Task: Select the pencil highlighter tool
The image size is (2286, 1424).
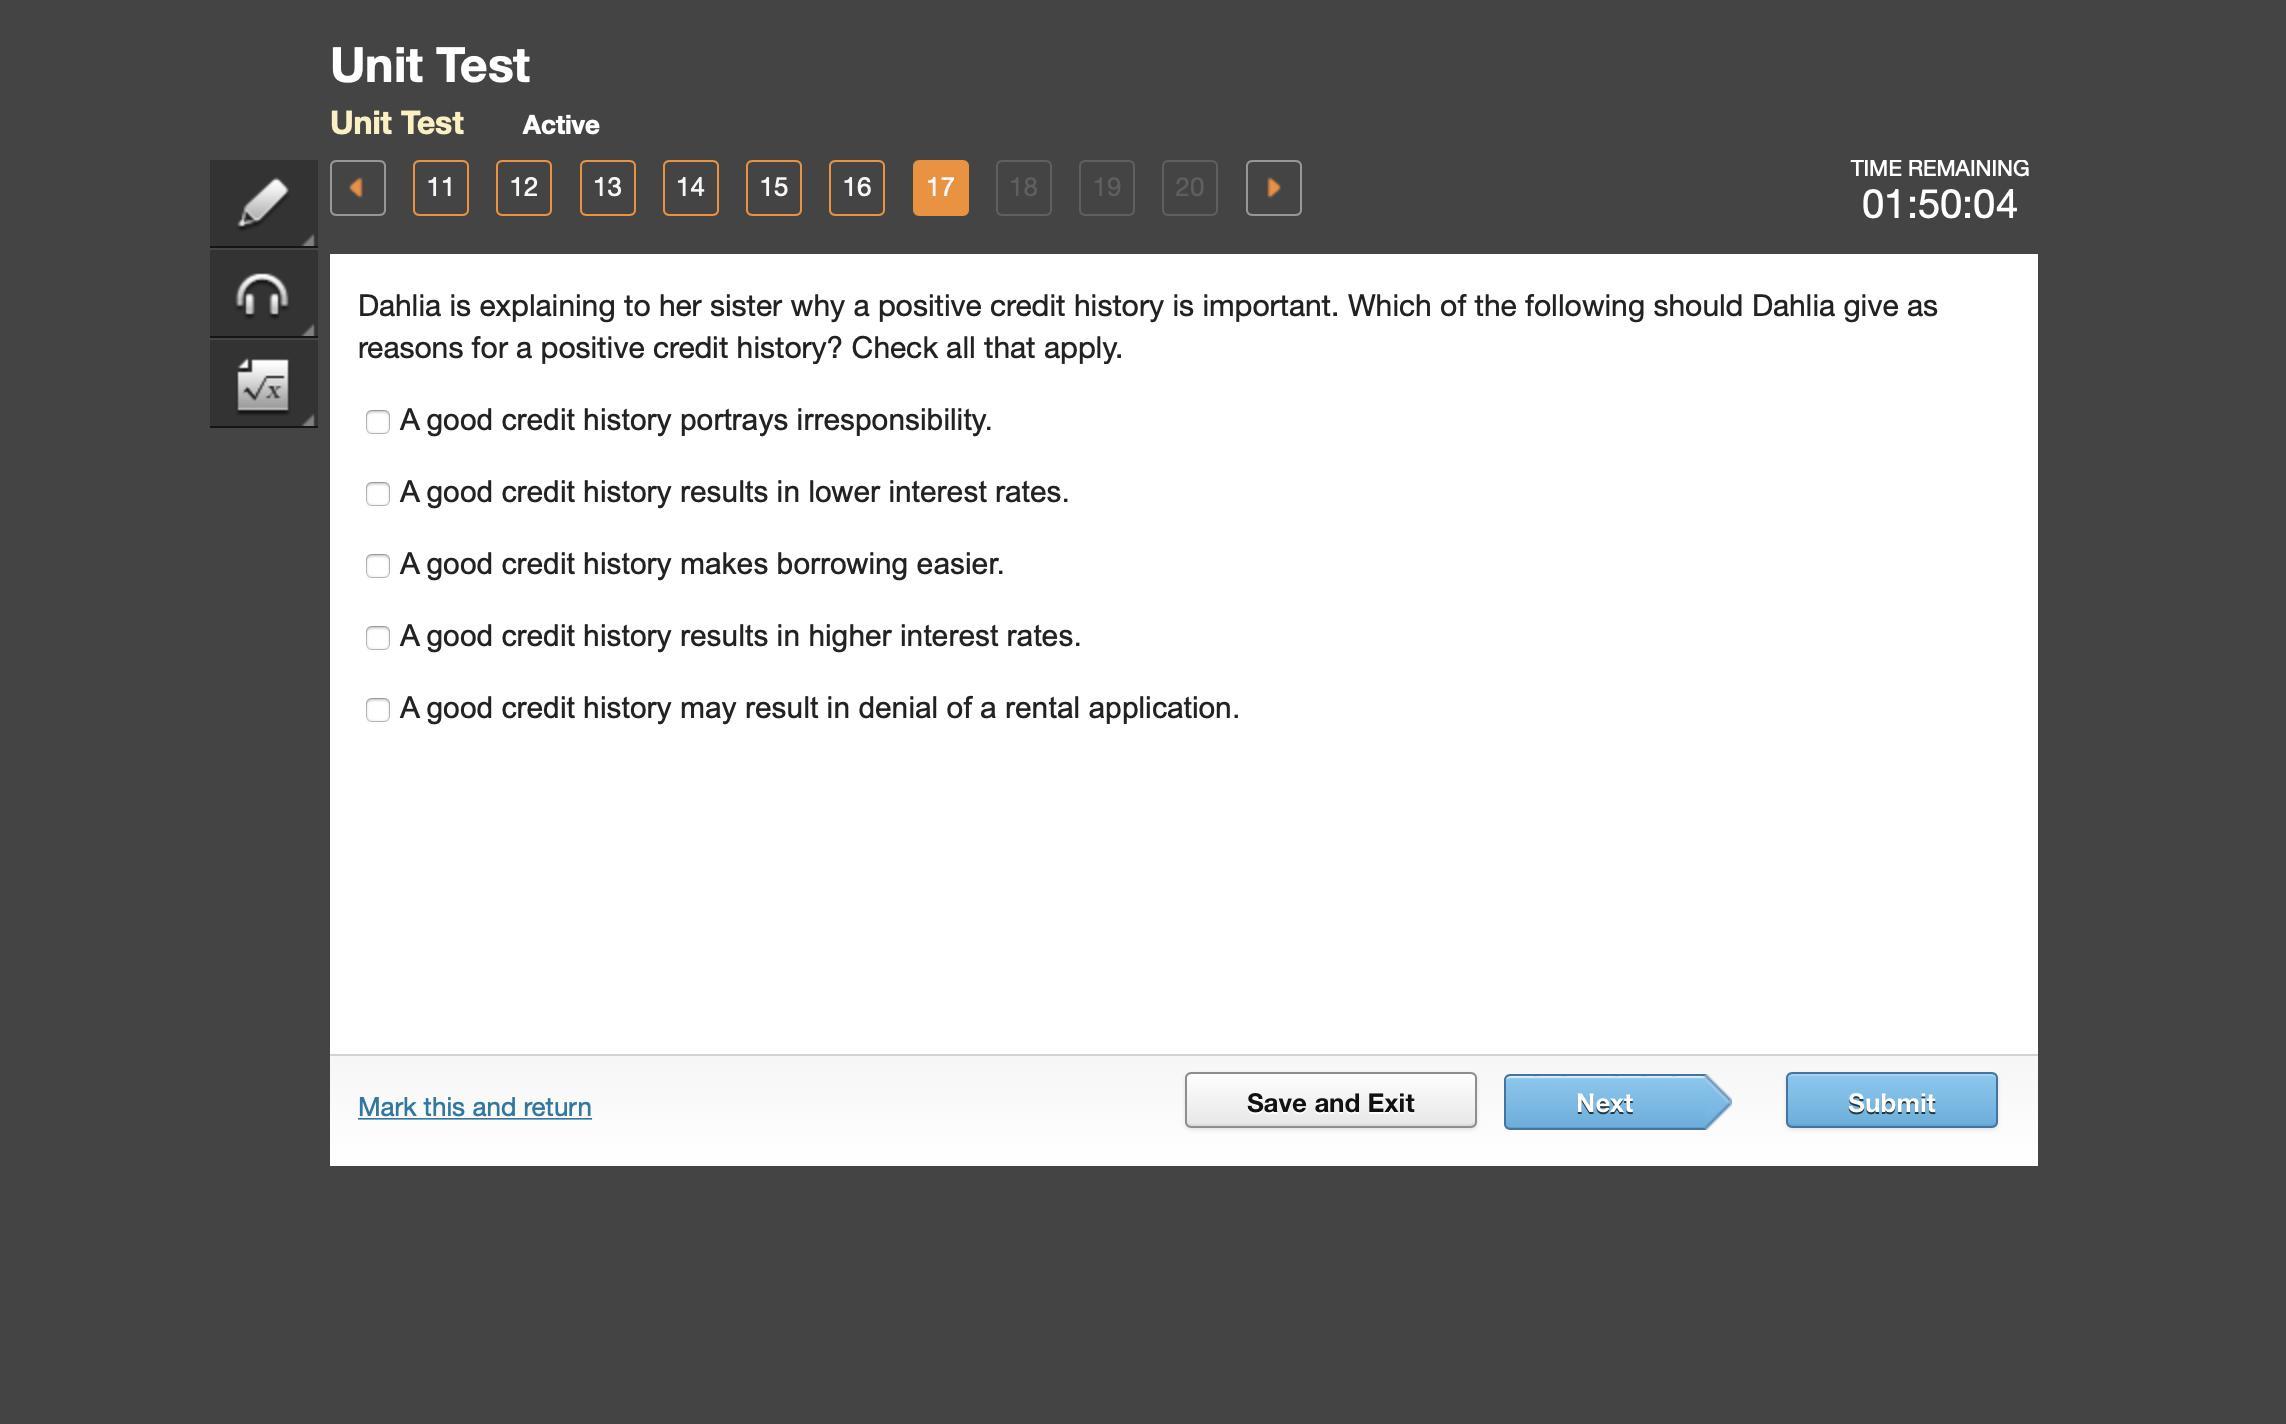Action: click(x=263, y=203)
